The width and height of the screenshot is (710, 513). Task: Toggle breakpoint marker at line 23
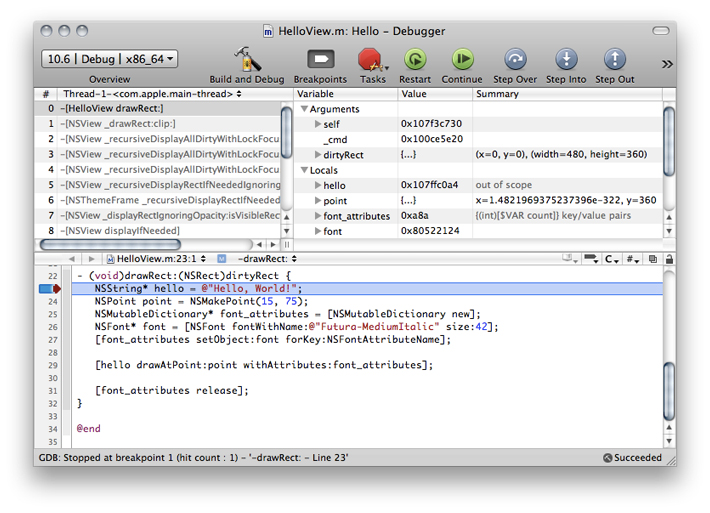(x=49, y=288)
